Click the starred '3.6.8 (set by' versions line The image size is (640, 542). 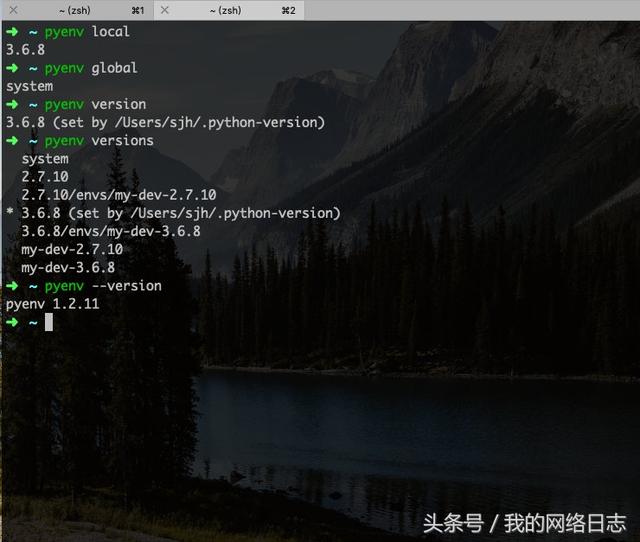(173, 213)
